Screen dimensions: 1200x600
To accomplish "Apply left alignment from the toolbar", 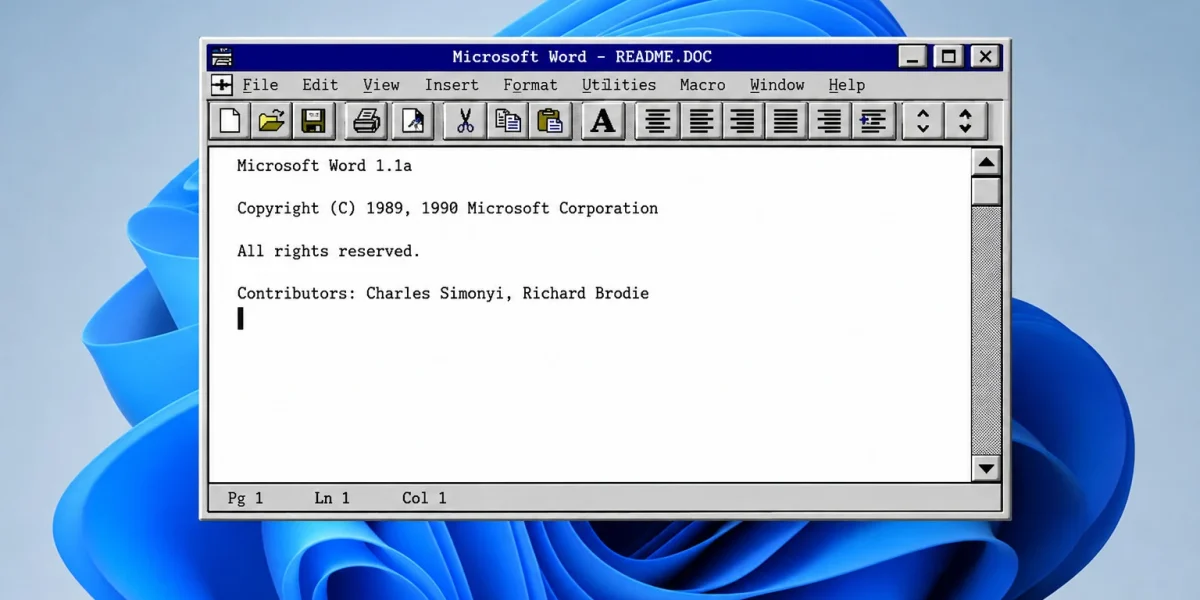I will pyautogui.click(x=700, y=121).
